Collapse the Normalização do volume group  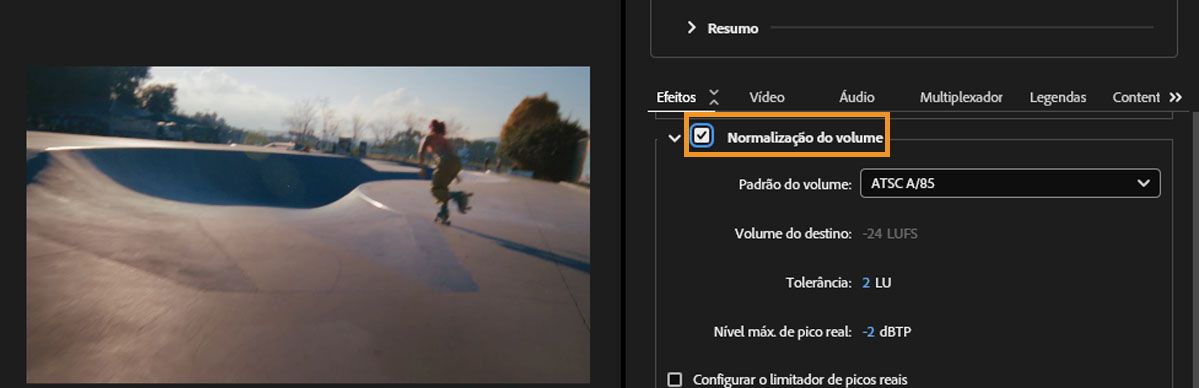[674, 139]
